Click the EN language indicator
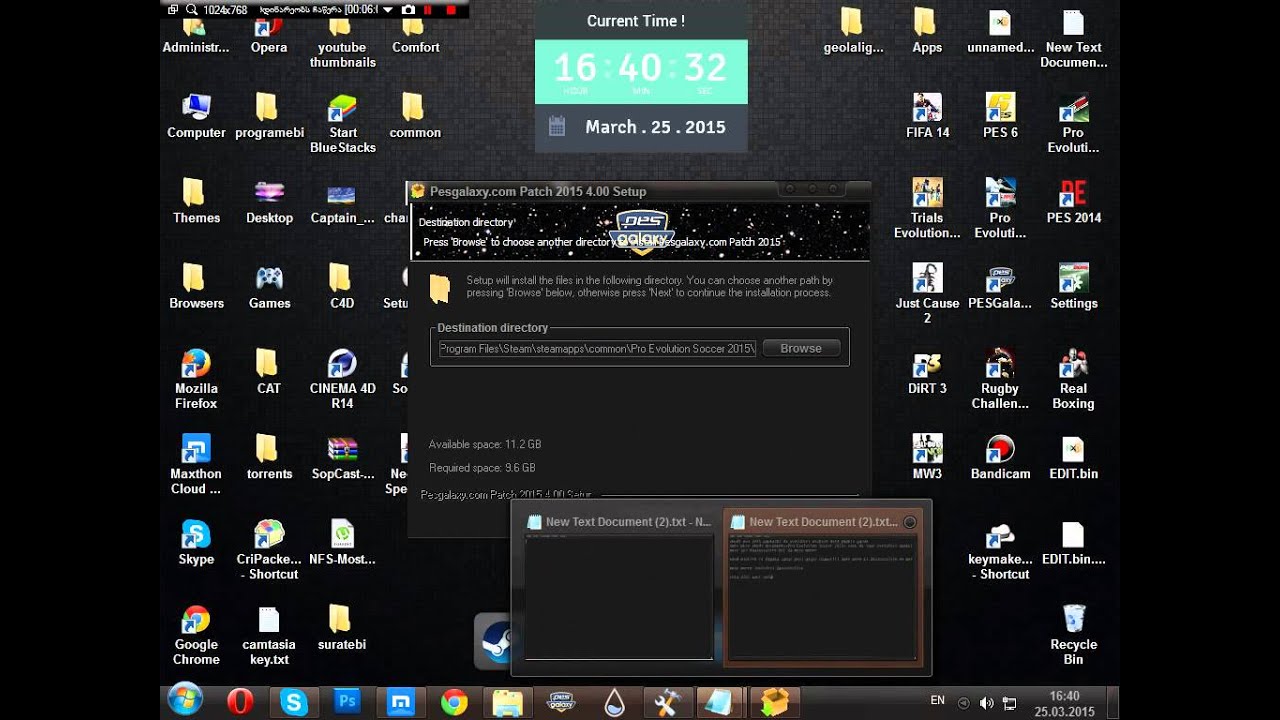The image size is (1280, 720). 938,701
